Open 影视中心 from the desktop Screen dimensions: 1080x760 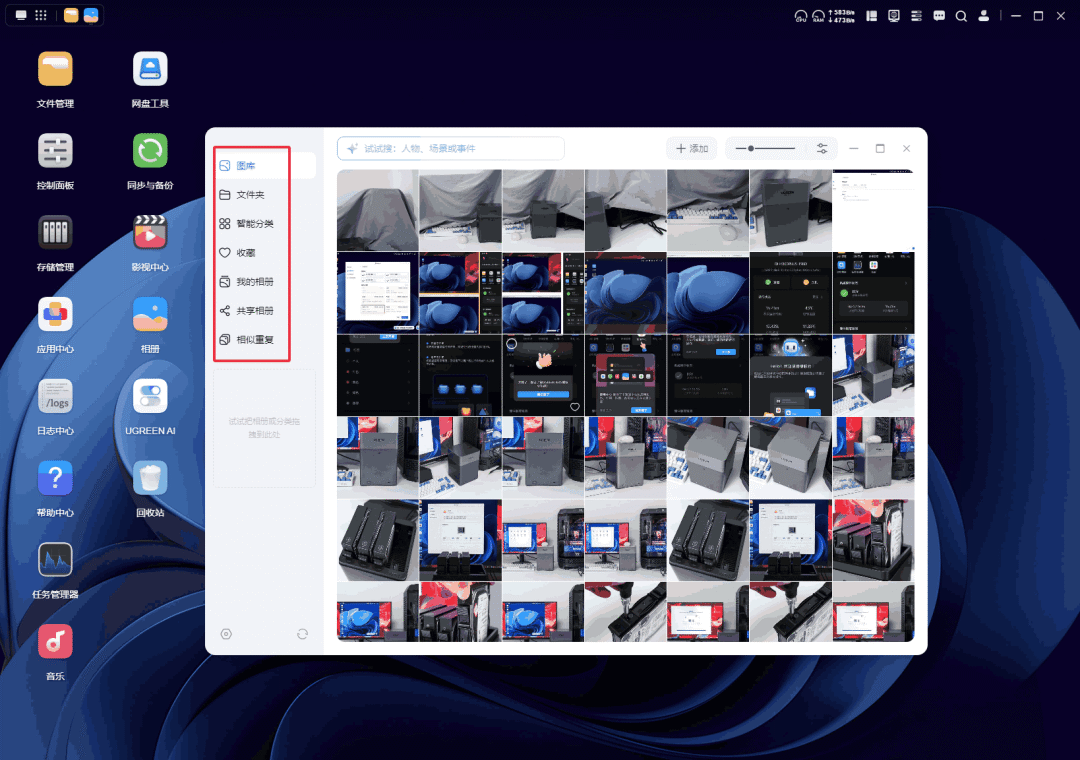click(x=150, y=232)
